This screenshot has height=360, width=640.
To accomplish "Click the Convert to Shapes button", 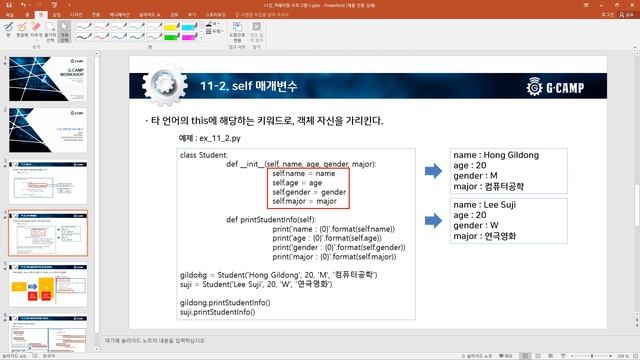I will (237, 32).
